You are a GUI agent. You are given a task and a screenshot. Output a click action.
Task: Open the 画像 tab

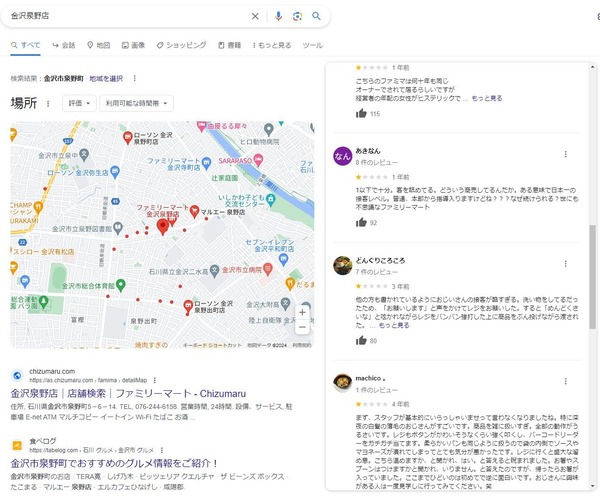133,45
